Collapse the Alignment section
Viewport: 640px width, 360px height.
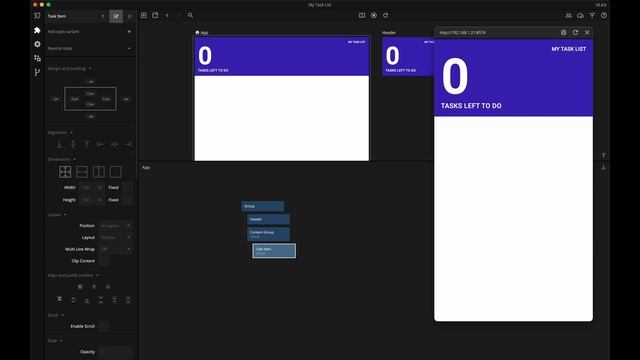tap(71, 133)
